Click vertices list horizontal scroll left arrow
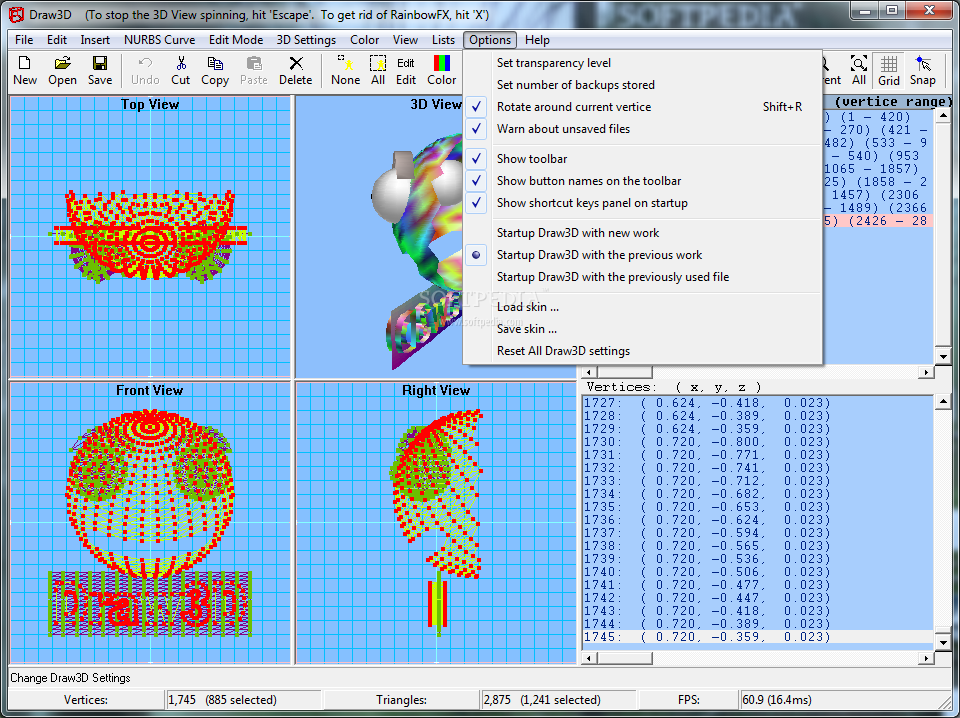960x718 pixels. 590,659
